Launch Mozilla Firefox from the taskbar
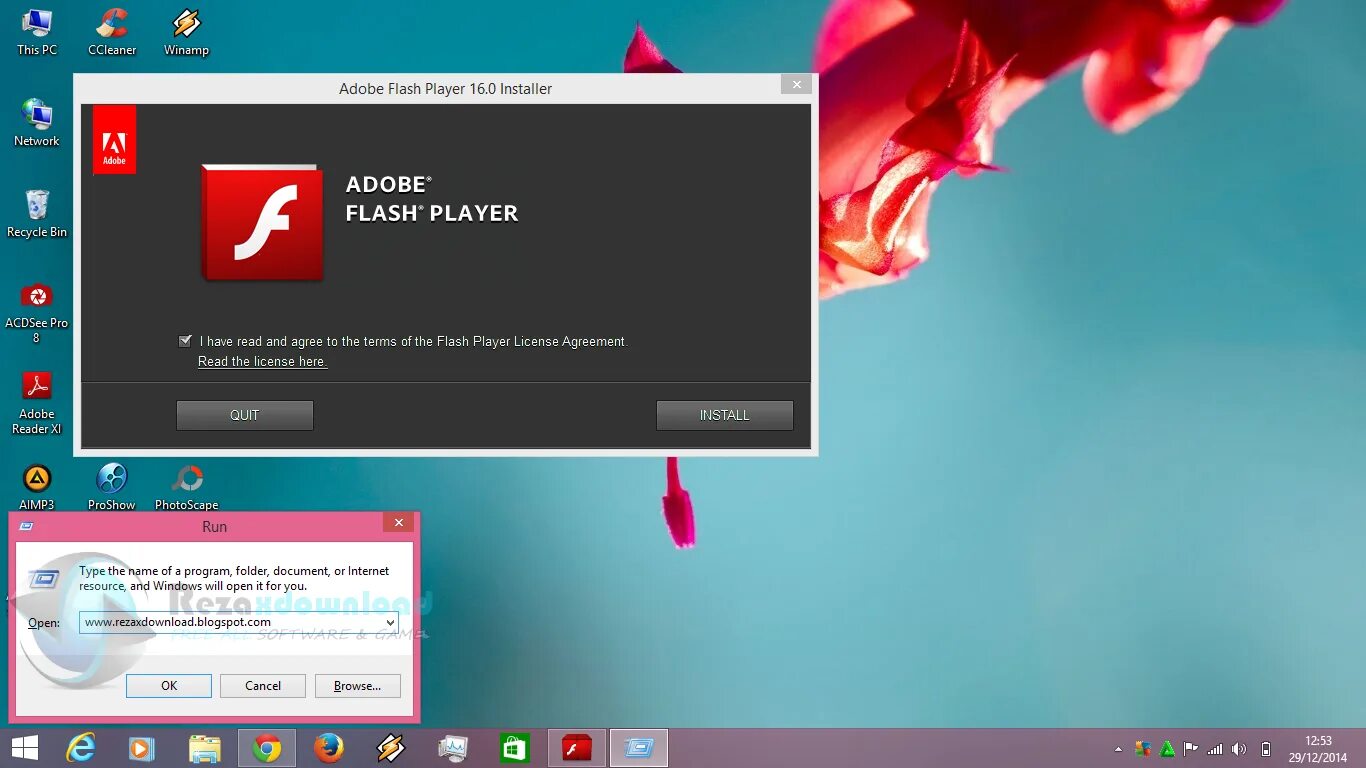Viewport: 1366px width, 768px height. [x=329, y=748]
